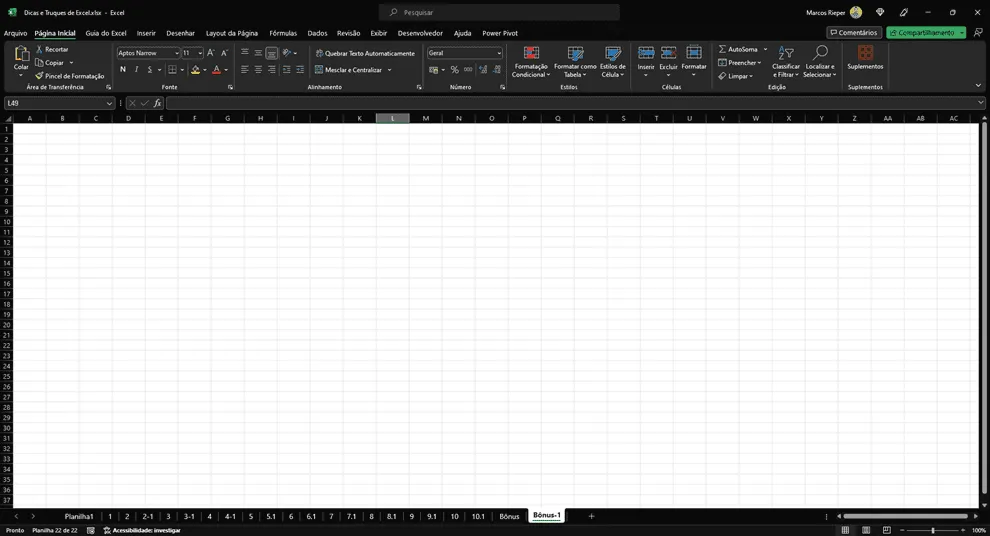Toggle bold N formatting

[122, 70]
